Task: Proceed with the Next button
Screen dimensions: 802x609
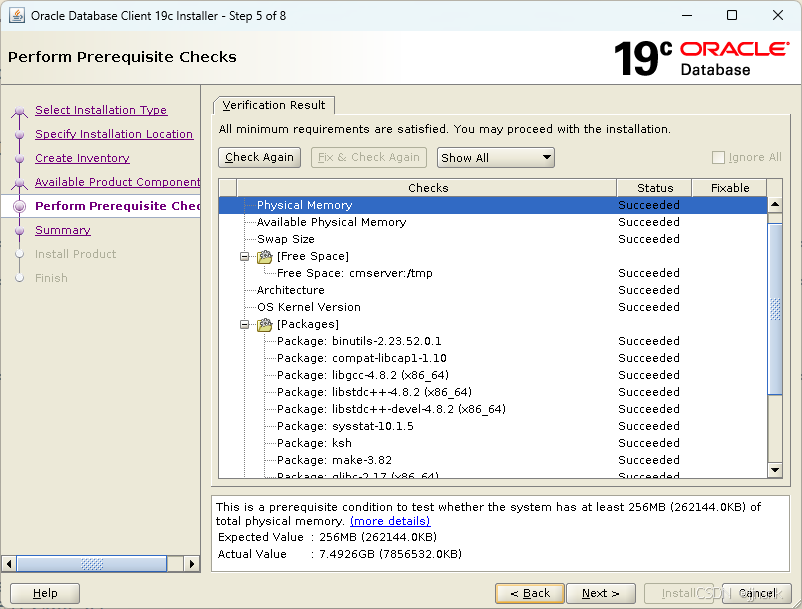Action: (x=600, y=593)
